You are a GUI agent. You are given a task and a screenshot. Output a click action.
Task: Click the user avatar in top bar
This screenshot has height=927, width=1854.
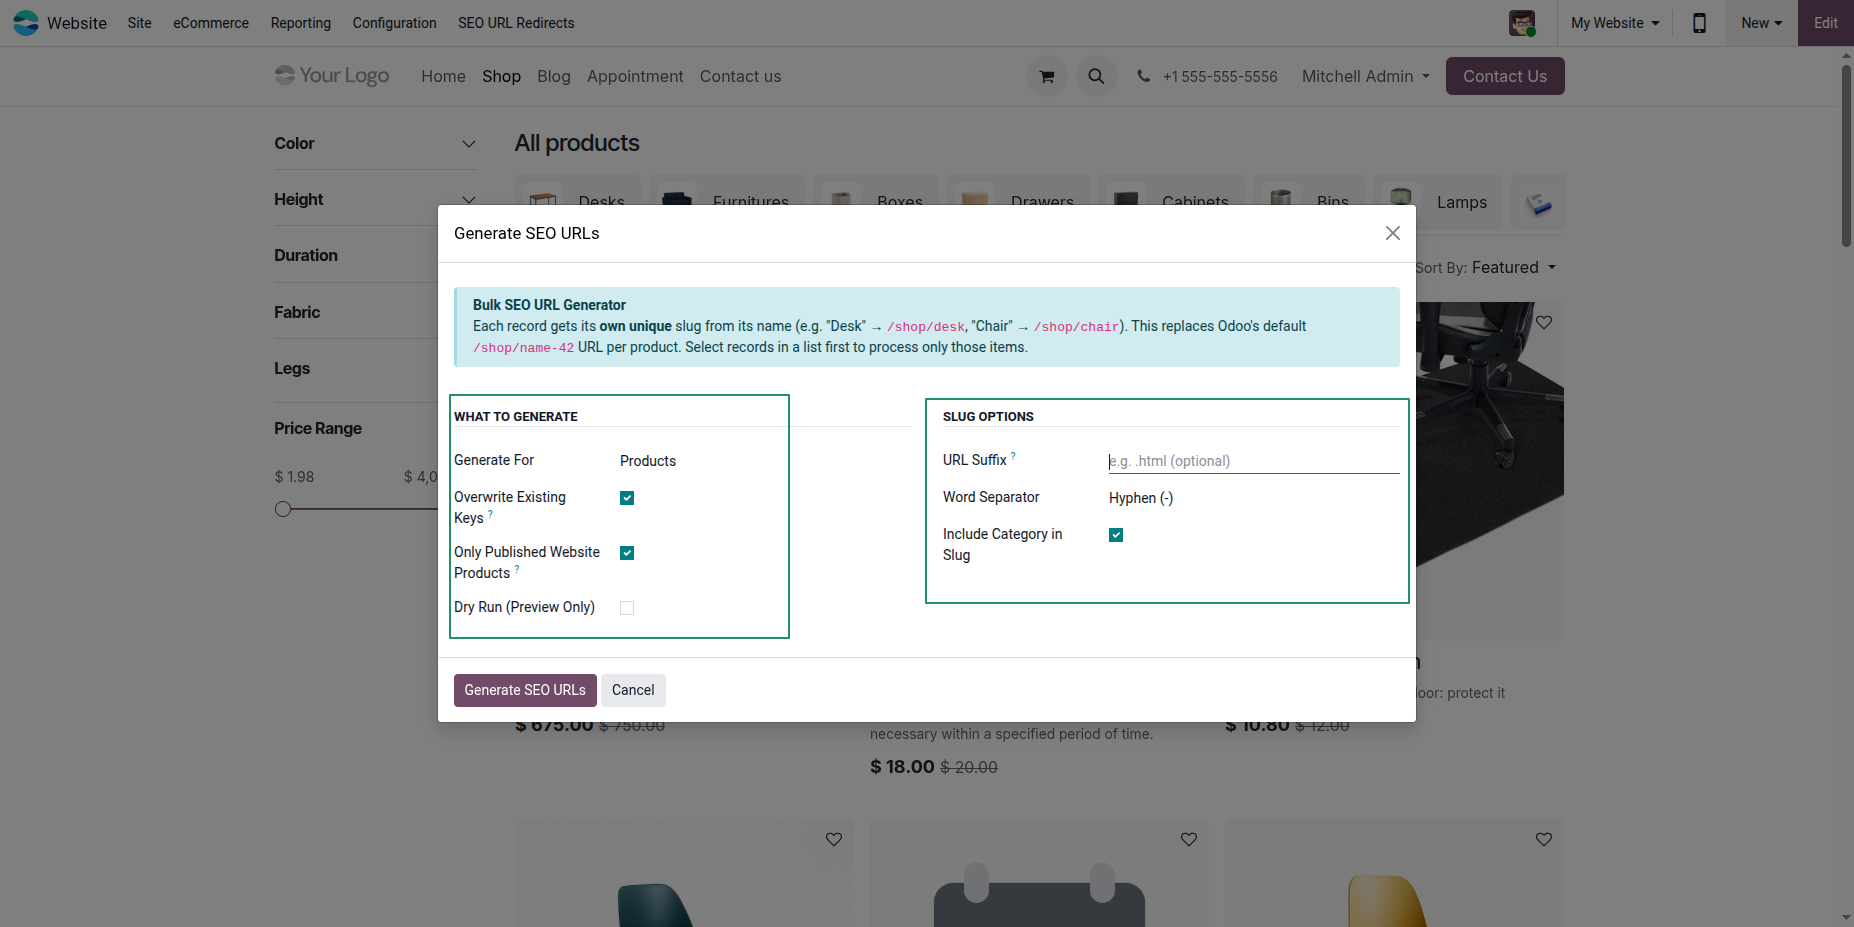click(1522, 22)
